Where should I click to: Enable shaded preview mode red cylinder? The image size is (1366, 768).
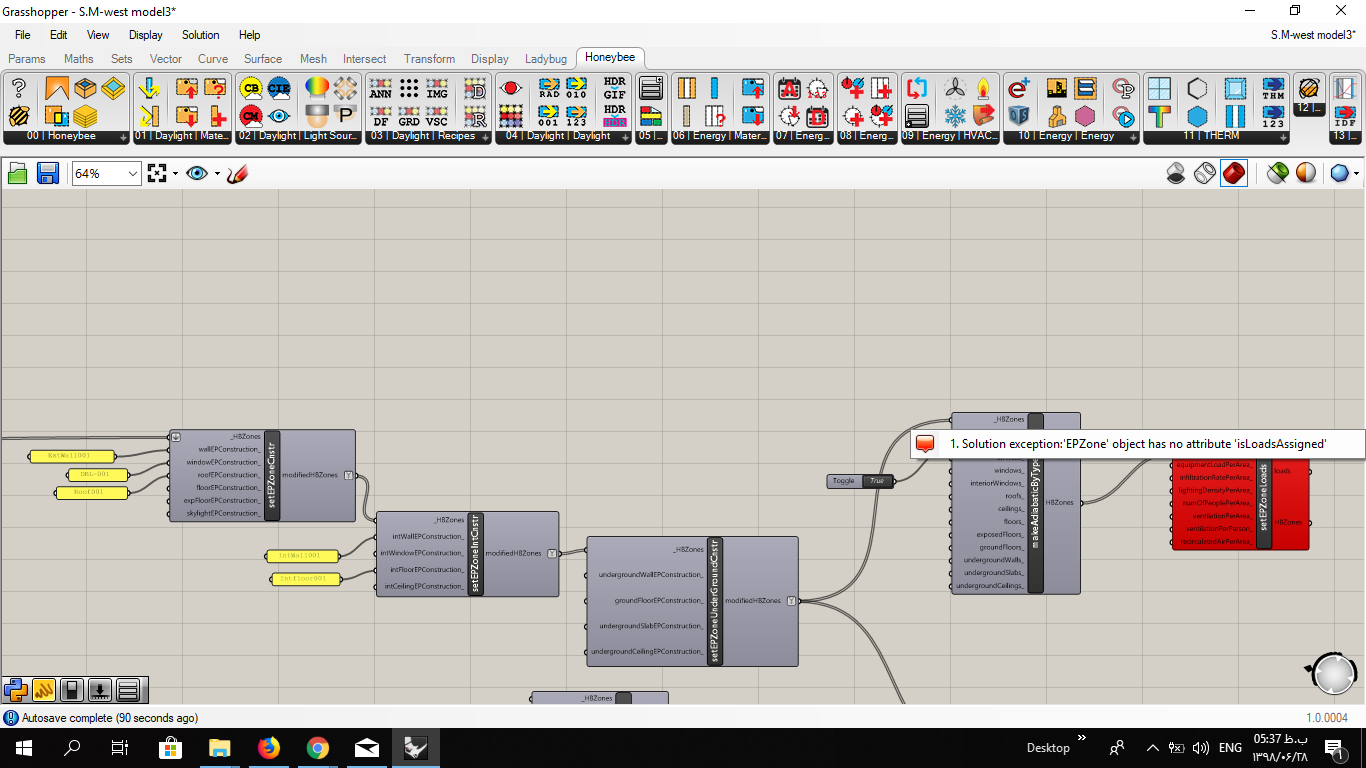click(1234, 173)
